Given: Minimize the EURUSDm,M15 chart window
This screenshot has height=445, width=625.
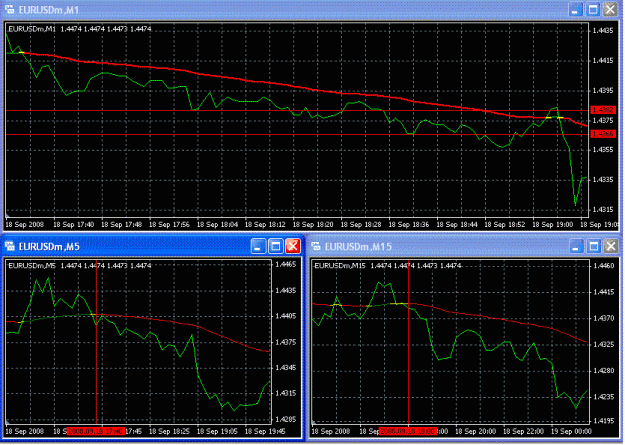Looking at the screenshot, I should pyautogui.click(x=576, y=246).
